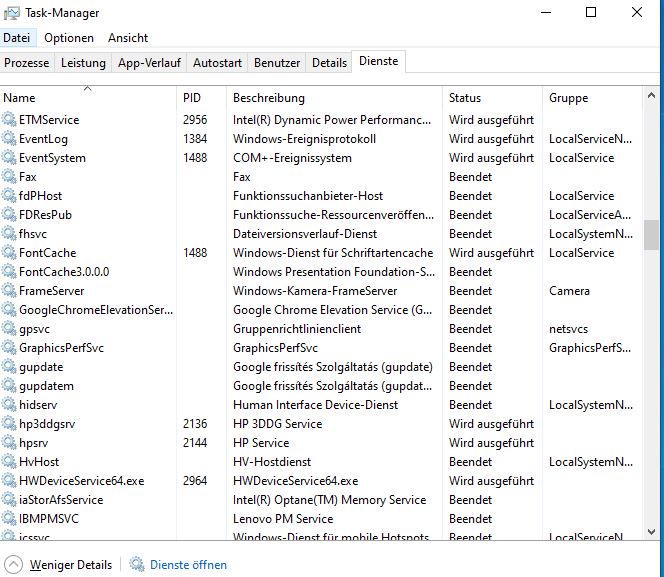
Task: Switch to the Autostart tab
Action: click(217, 63)
